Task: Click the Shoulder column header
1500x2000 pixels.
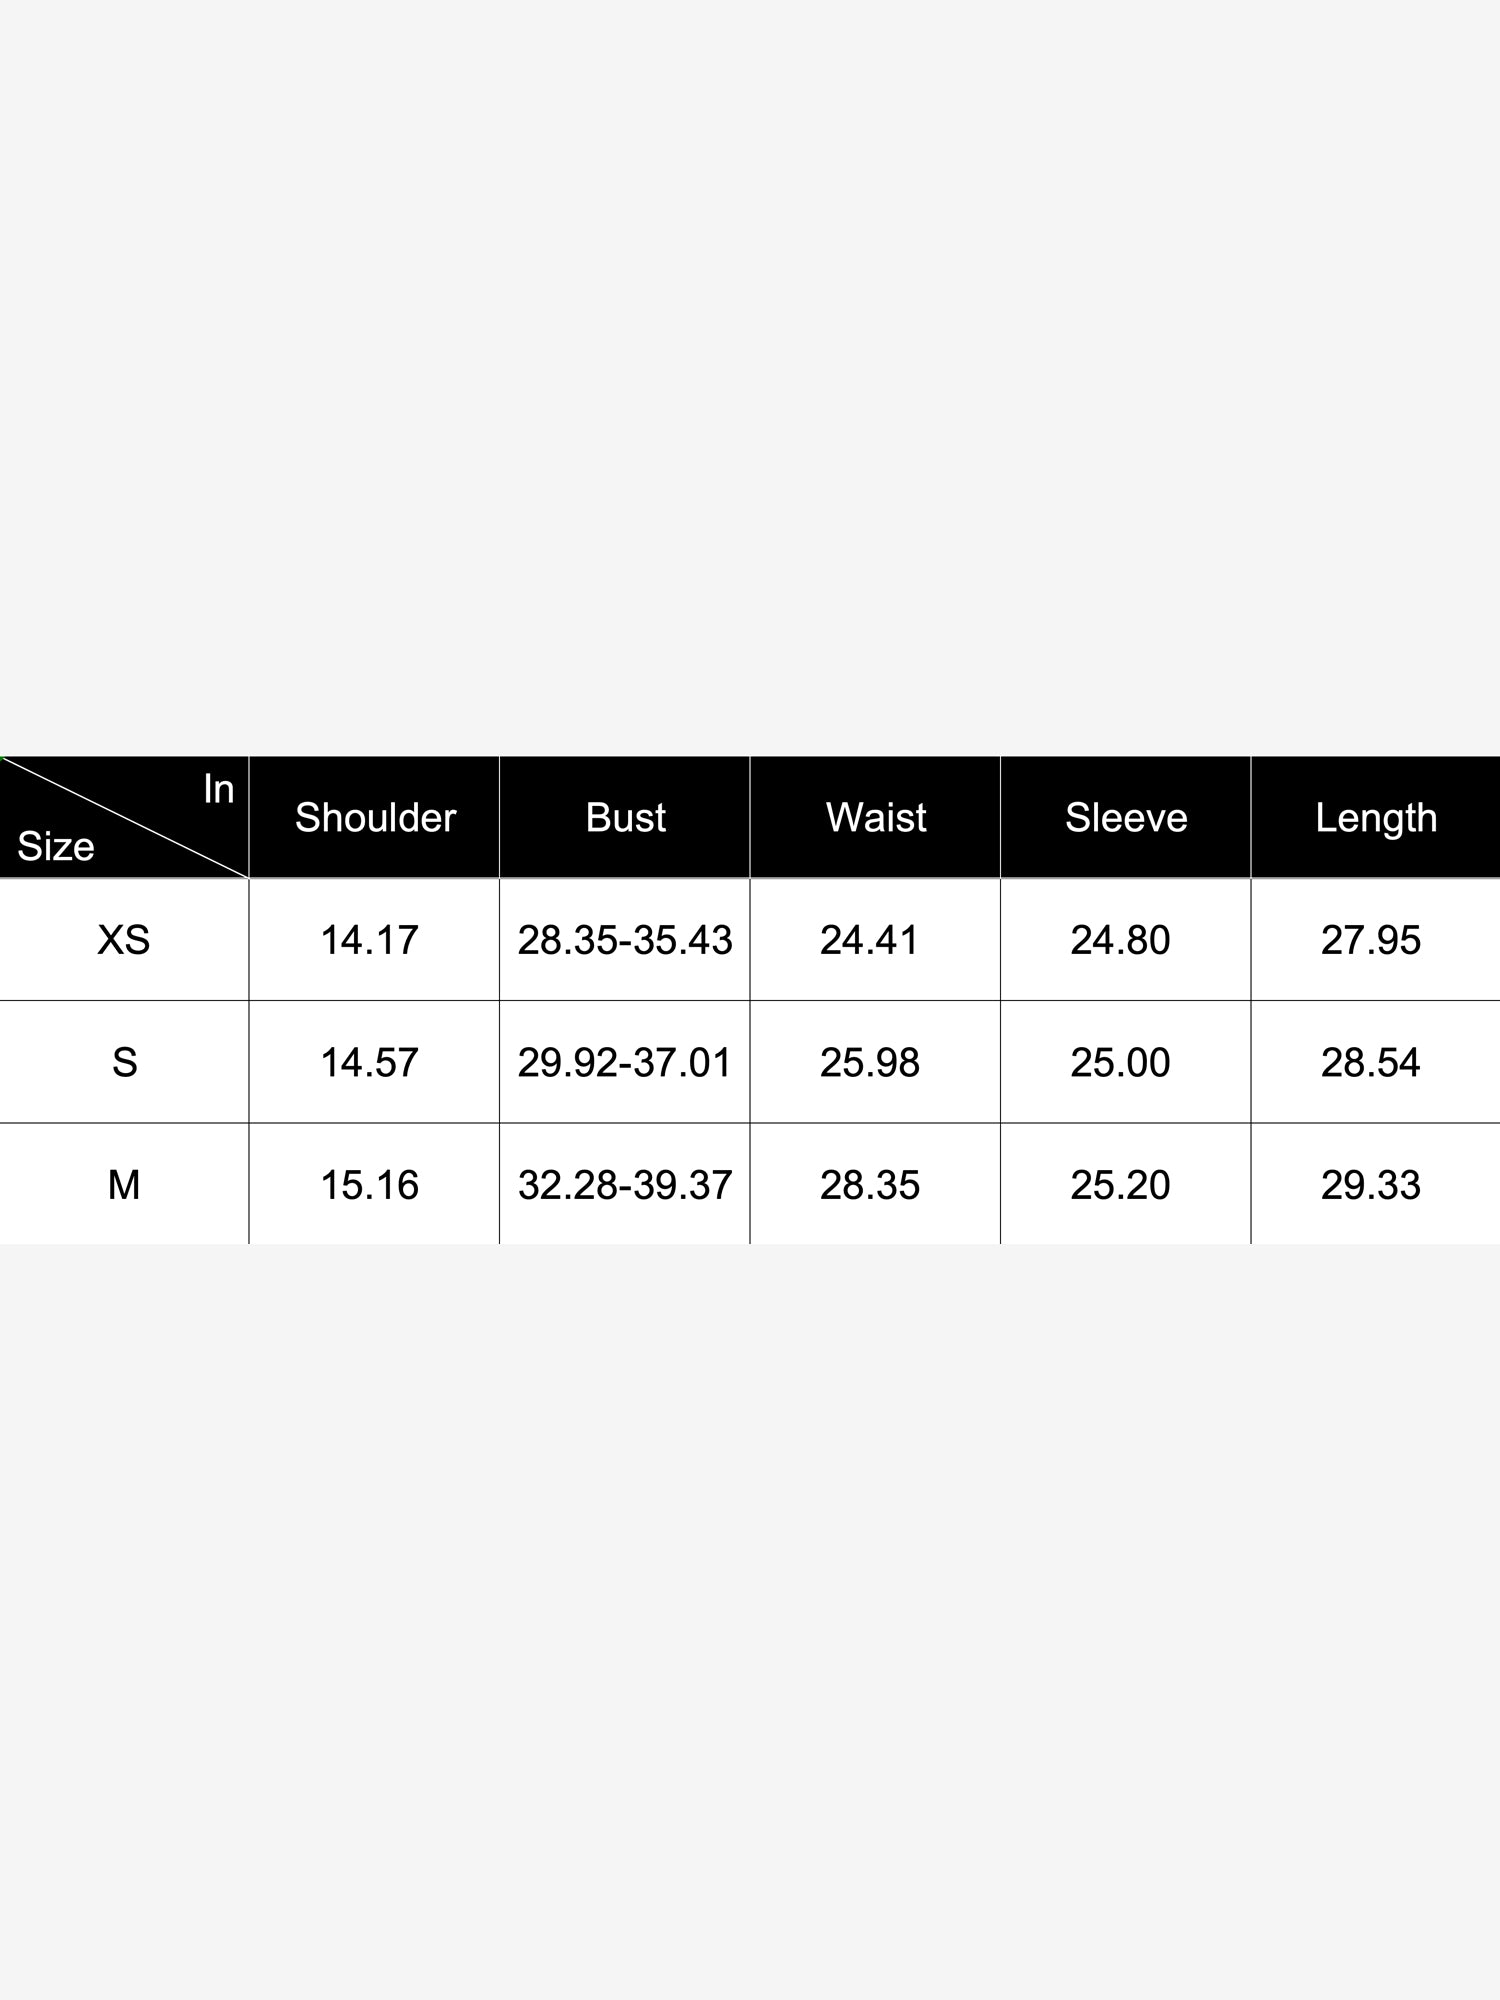Action: click(x=375, y=817)
